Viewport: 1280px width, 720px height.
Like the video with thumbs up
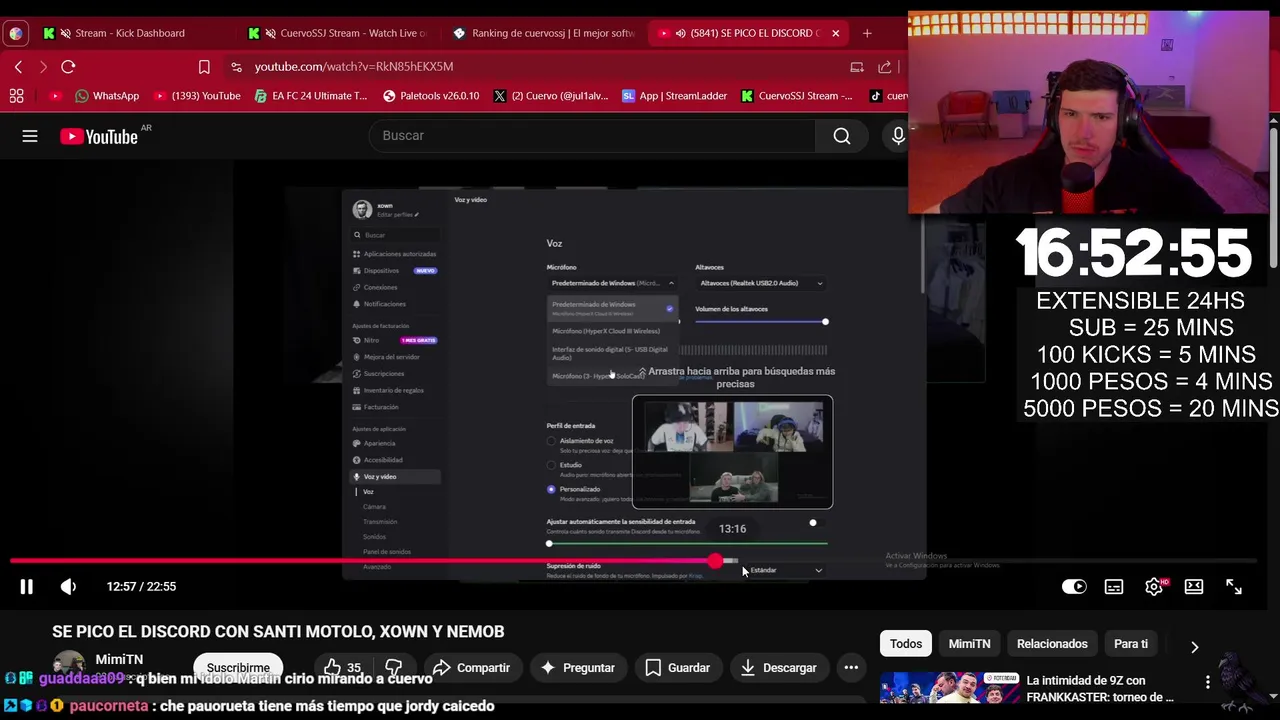342,668
